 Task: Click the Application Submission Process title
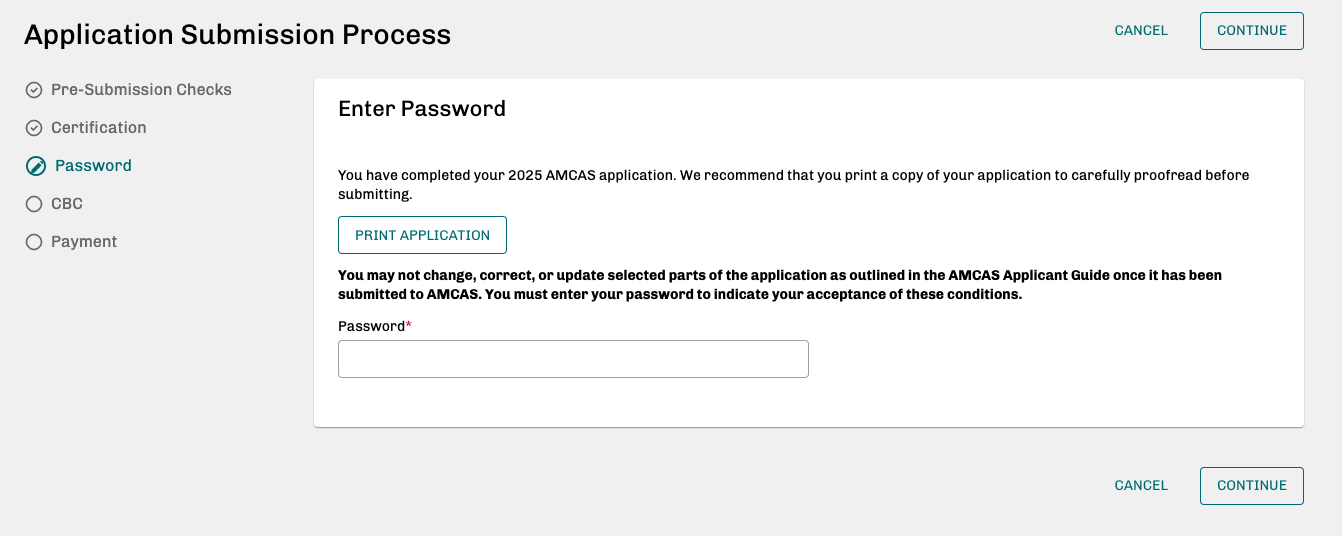click(x=237, y=35)
